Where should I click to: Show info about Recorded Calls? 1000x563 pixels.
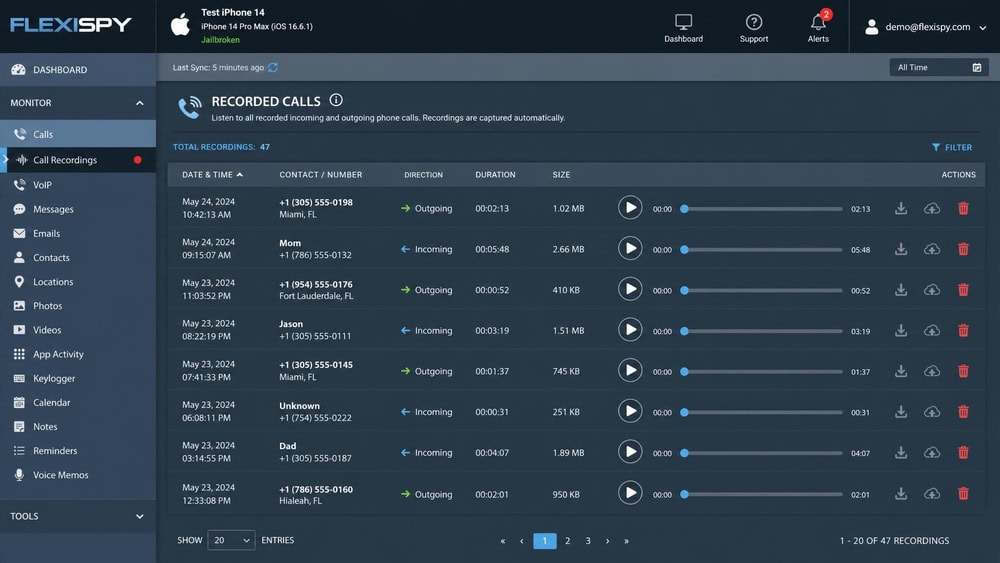coord(336,100)
